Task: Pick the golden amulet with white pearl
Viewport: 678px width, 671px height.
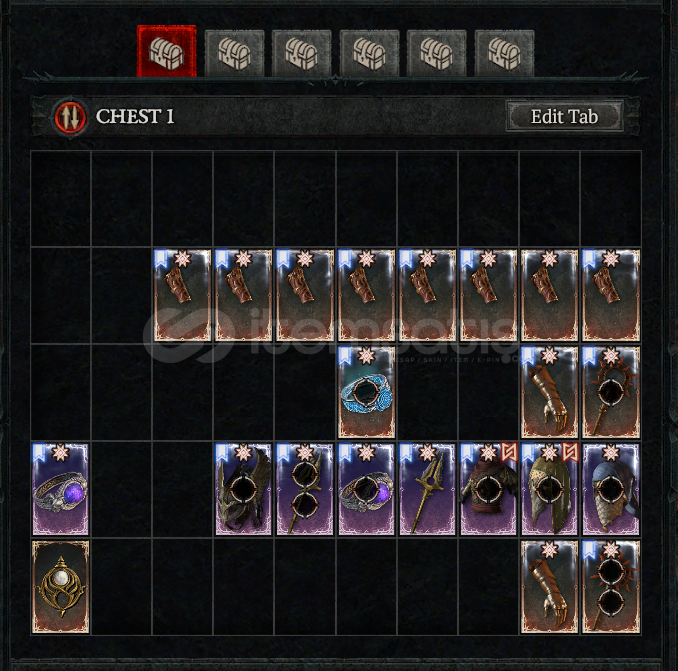Action: pos(61,586)
